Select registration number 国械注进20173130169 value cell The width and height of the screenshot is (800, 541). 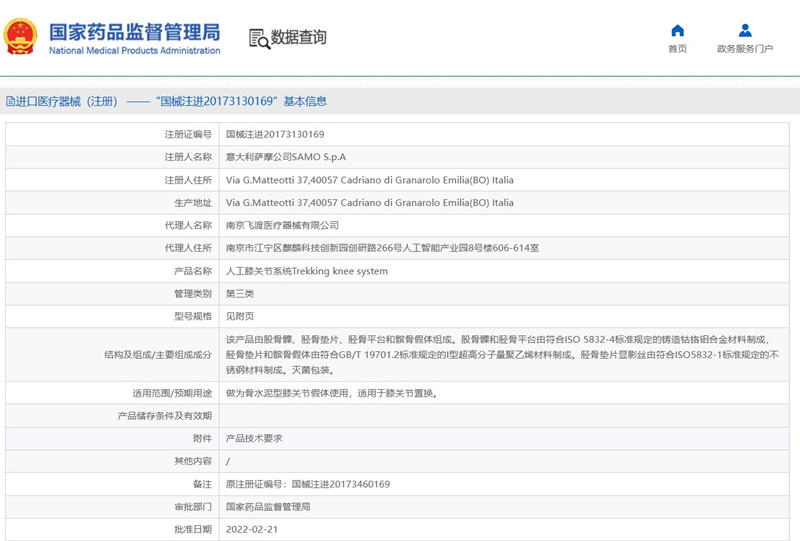(x=275, y=134)
